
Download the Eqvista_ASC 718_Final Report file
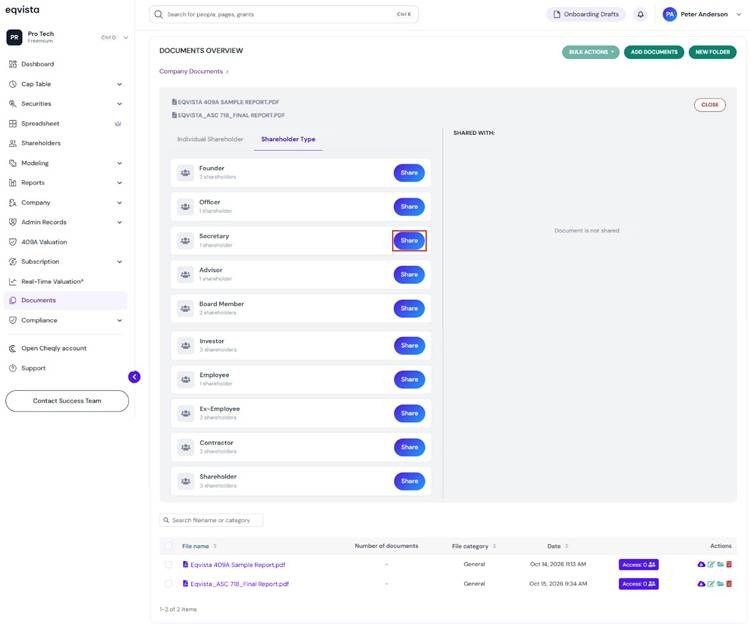[701, 584]
